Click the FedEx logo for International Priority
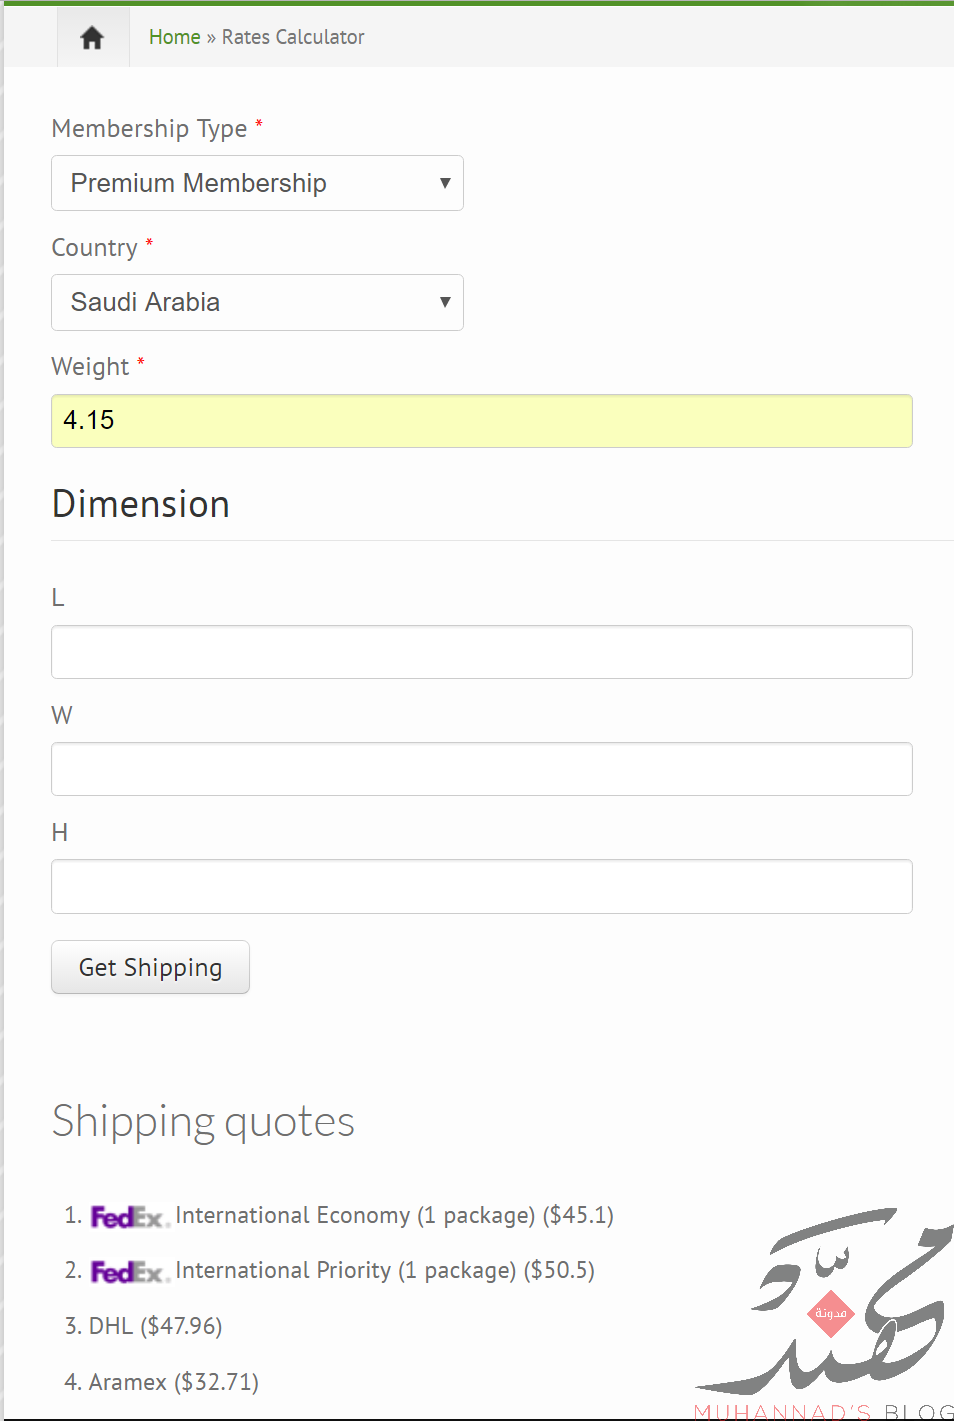954x1421 pixels. click(x=130, y=1272)
